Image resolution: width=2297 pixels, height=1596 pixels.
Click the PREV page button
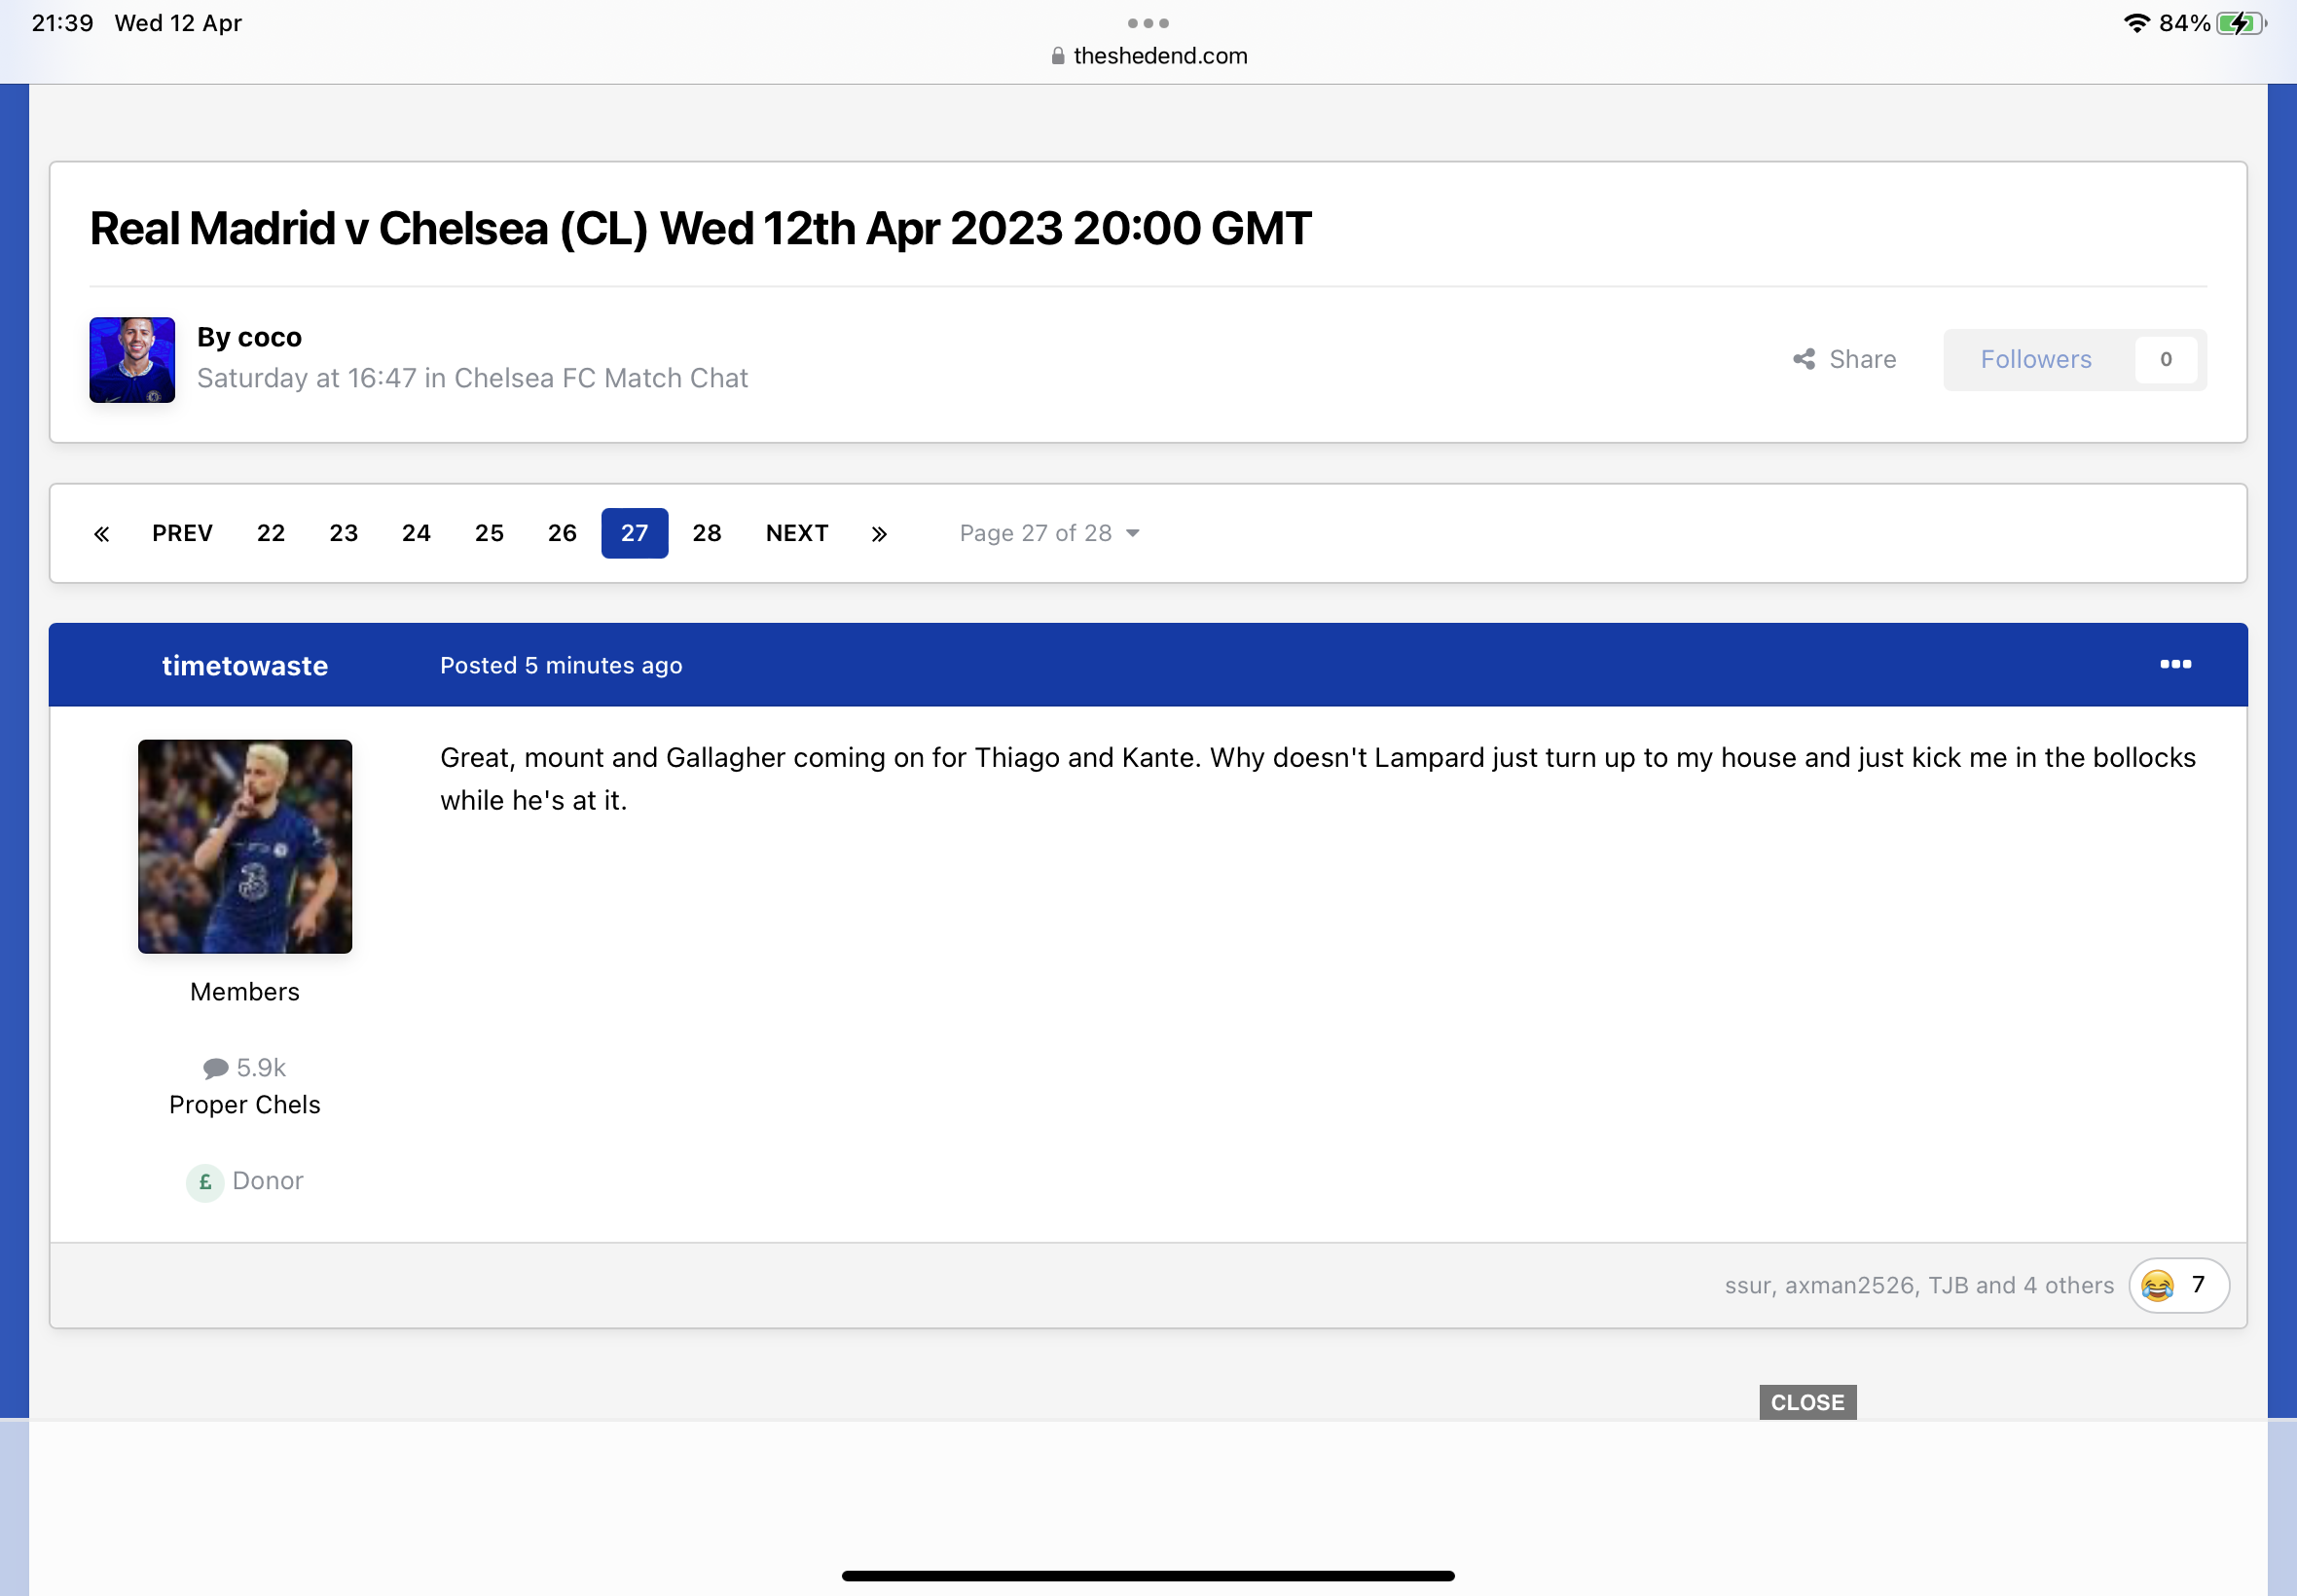click(x=183, y=533)
